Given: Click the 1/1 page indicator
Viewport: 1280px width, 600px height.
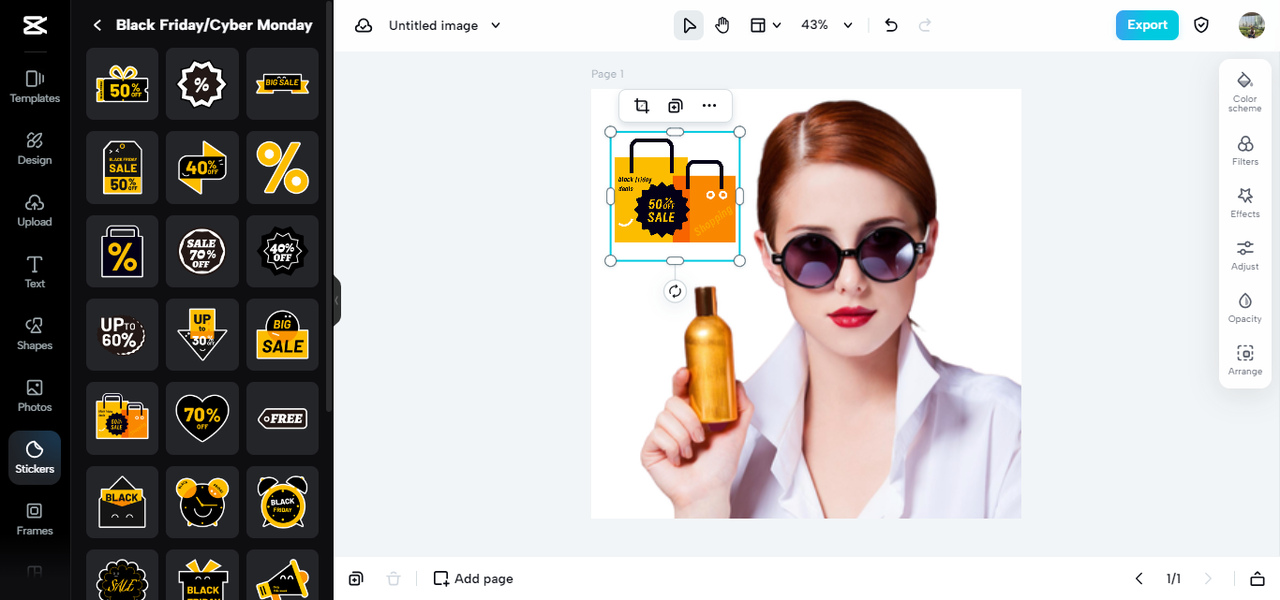Looking at the screenshot, I should [x=1173, y=579].
